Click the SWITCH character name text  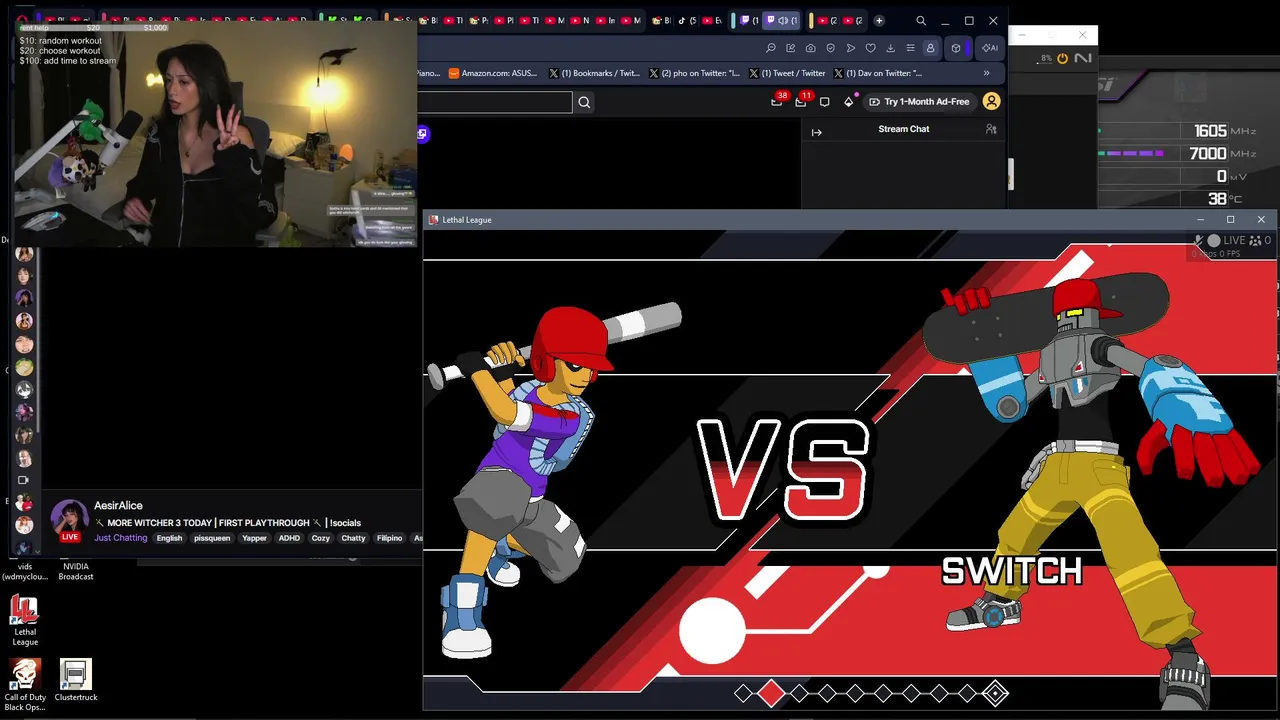tap(1012, 571)
